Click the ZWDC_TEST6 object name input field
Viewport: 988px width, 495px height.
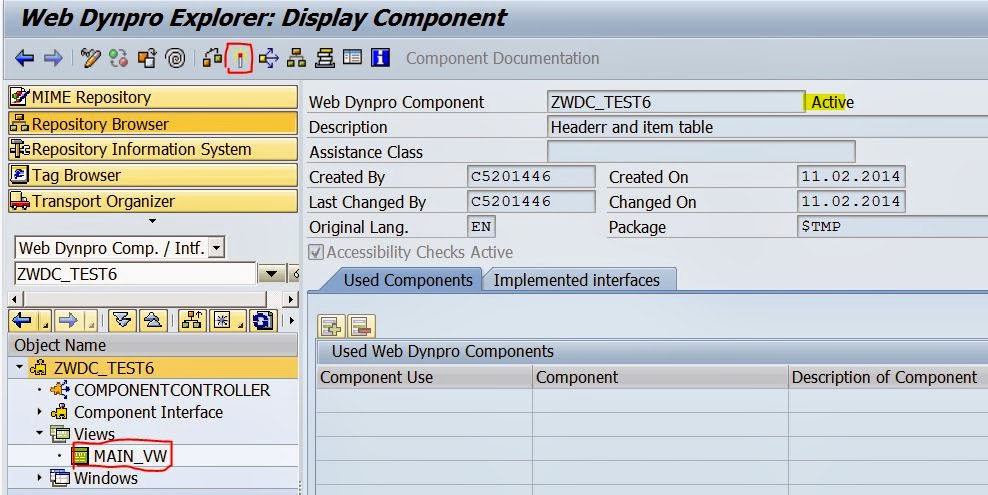135,274
